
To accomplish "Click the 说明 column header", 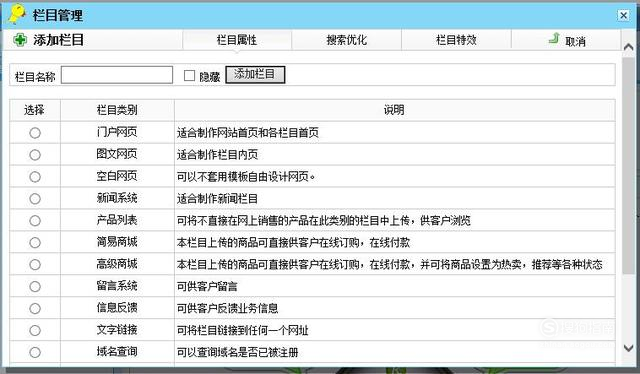I will pos(394,110).
